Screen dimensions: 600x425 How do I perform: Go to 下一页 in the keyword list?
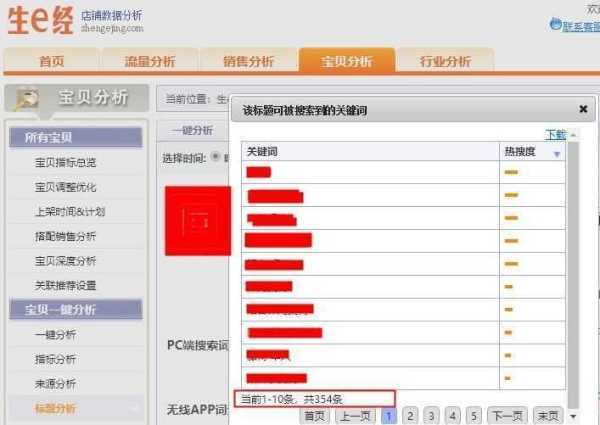click(x=507, y=415)
